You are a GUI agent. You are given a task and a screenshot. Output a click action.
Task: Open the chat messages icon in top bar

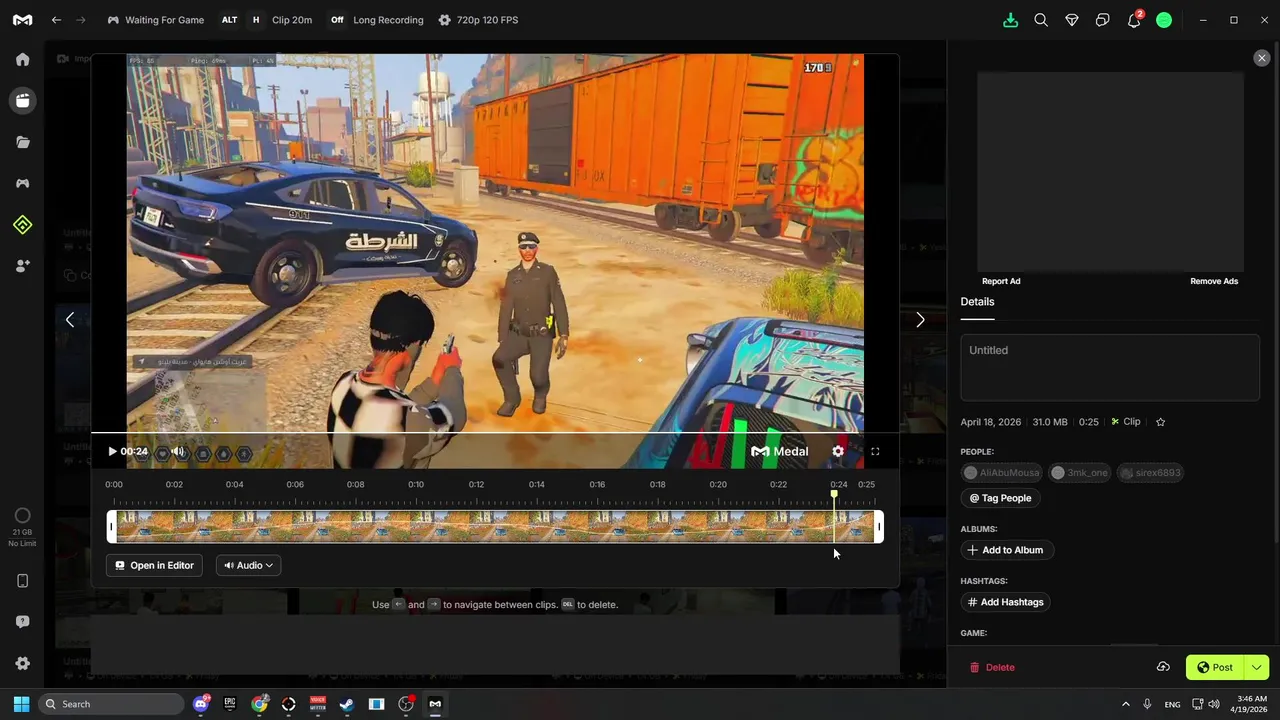click(x=1102, y=20)
